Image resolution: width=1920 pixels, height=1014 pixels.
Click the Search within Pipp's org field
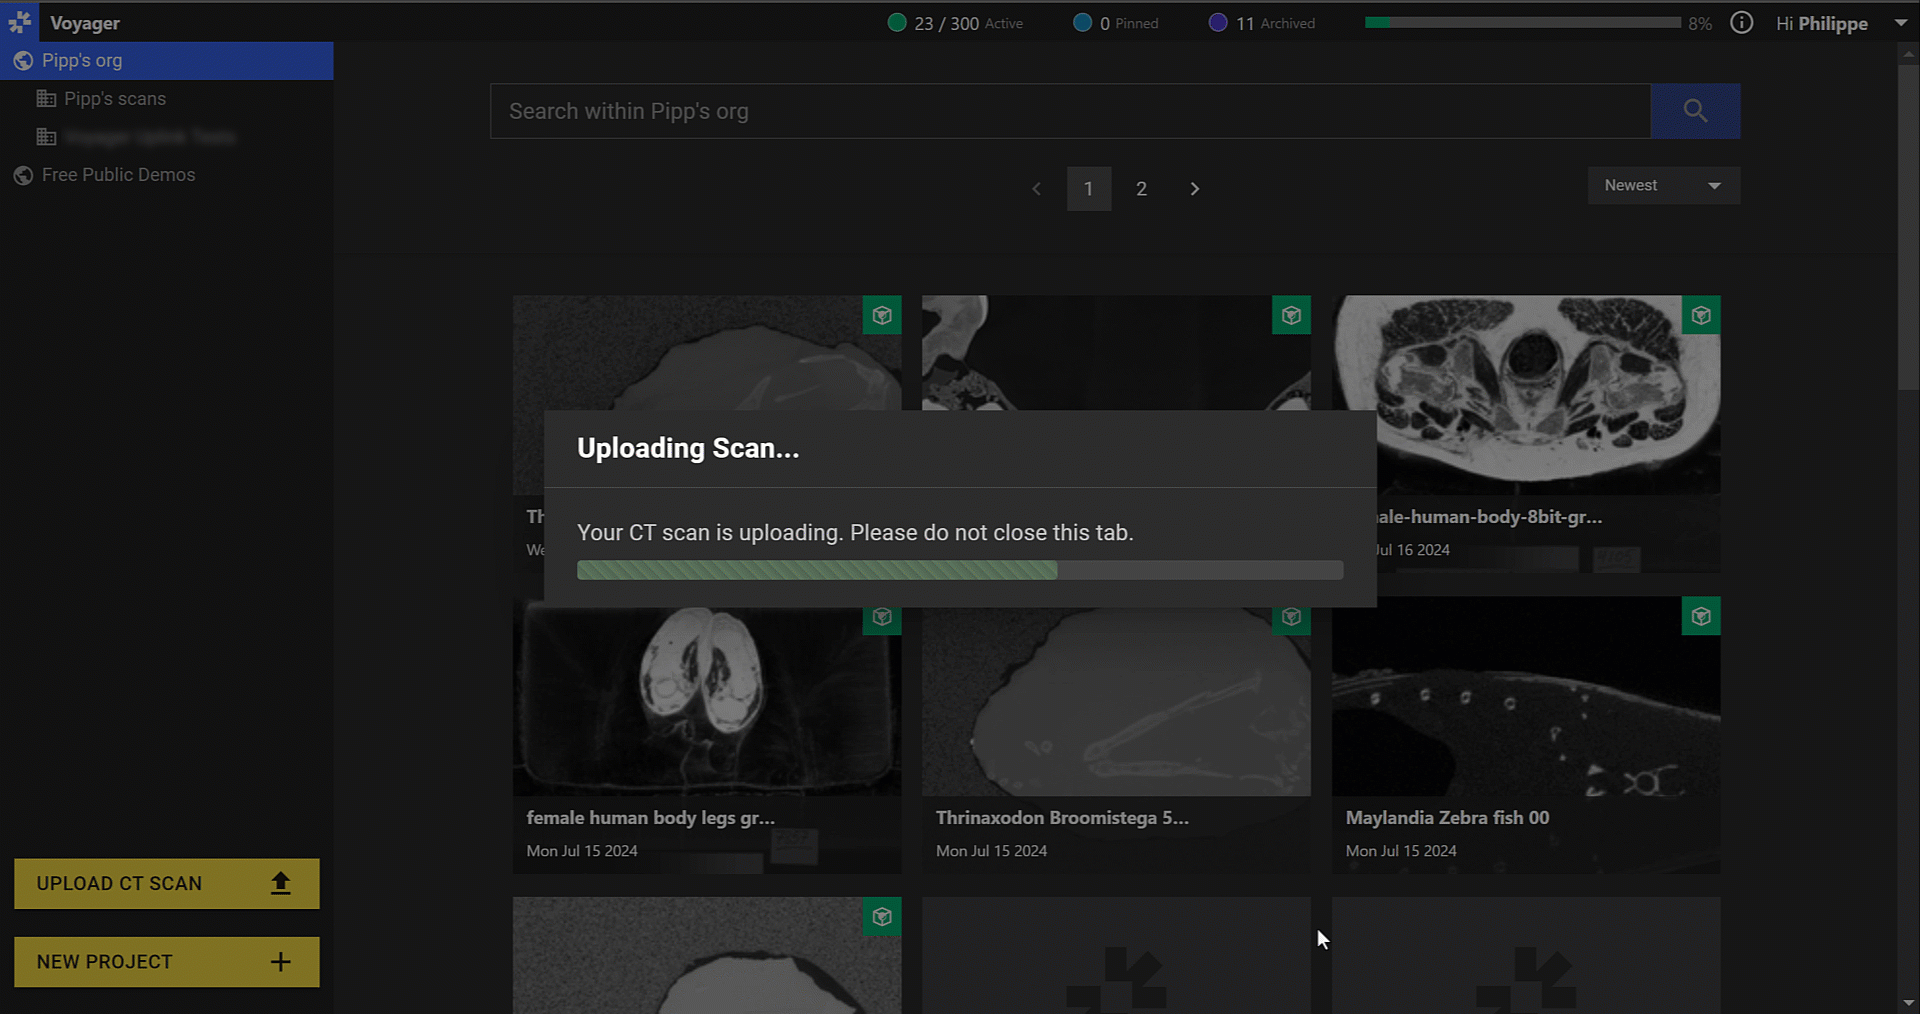click(1069, 111)
